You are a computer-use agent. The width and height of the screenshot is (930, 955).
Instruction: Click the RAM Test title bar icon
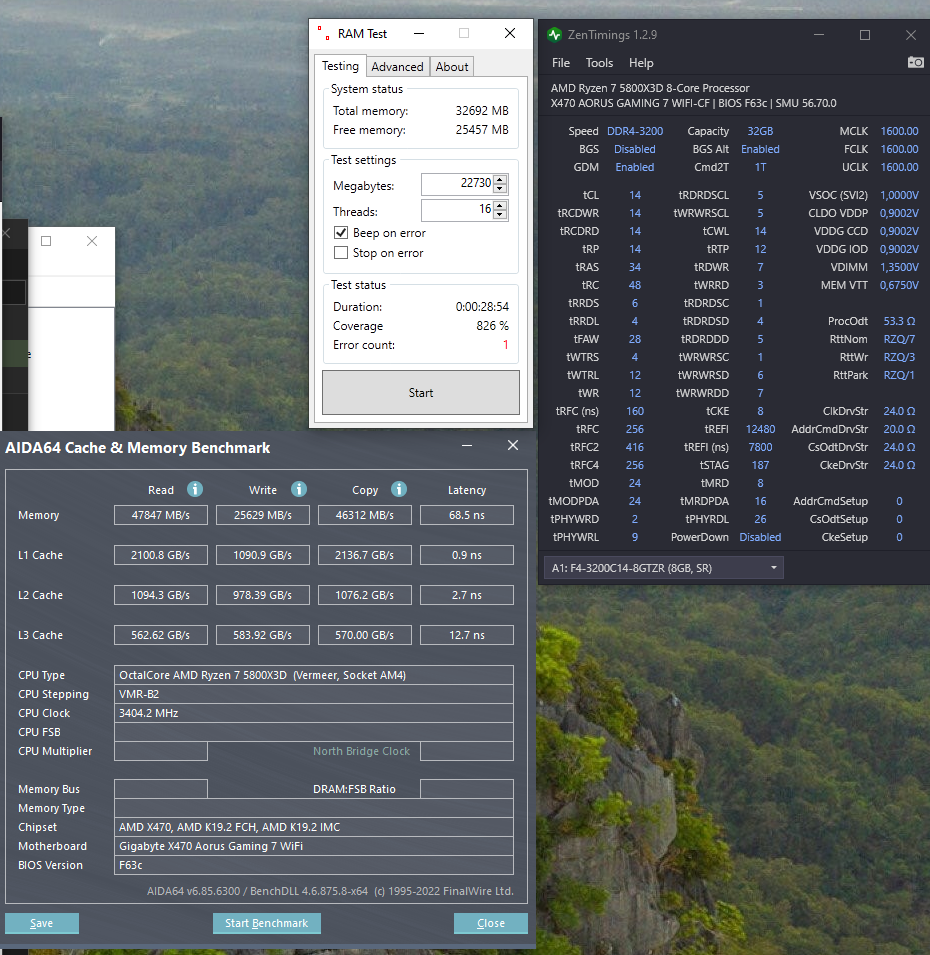(323, 33)
